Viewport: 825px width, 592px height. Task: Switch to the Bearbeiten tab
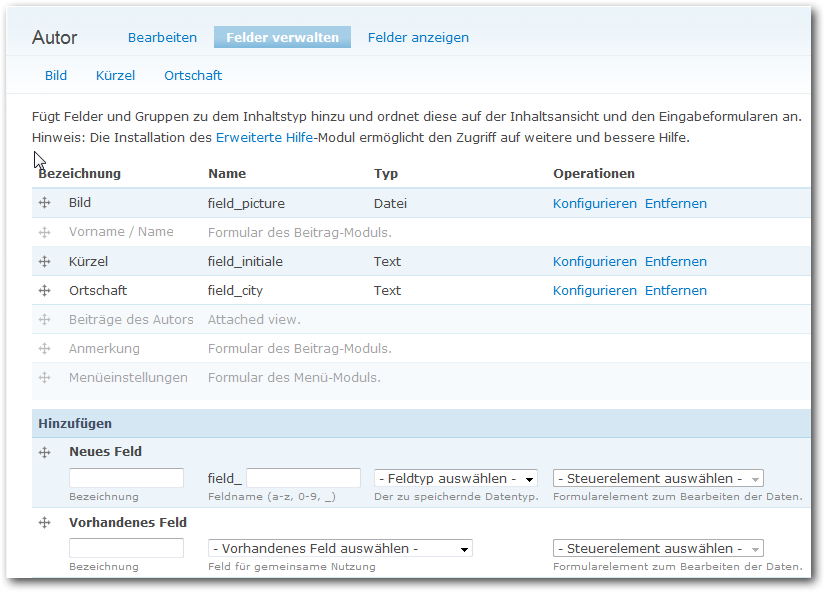[162, 38]
